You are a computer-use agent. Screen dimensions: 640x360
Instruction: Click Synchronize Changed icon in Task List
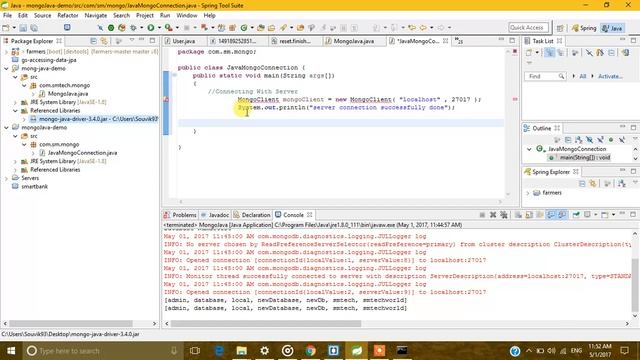point(625,53)
